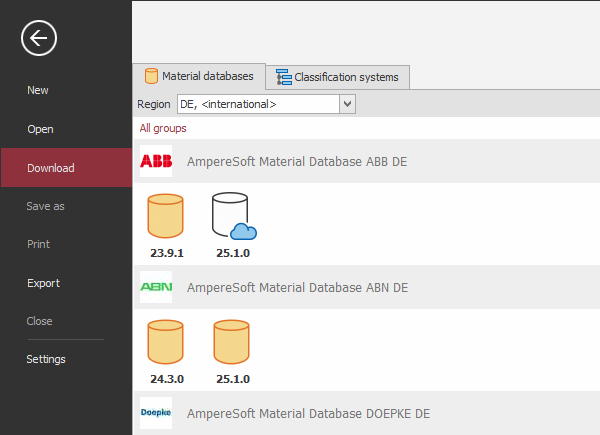Screen dimensions: 600x435
Task: Choose Open in the side menu
Action: [x=40, y=129]
